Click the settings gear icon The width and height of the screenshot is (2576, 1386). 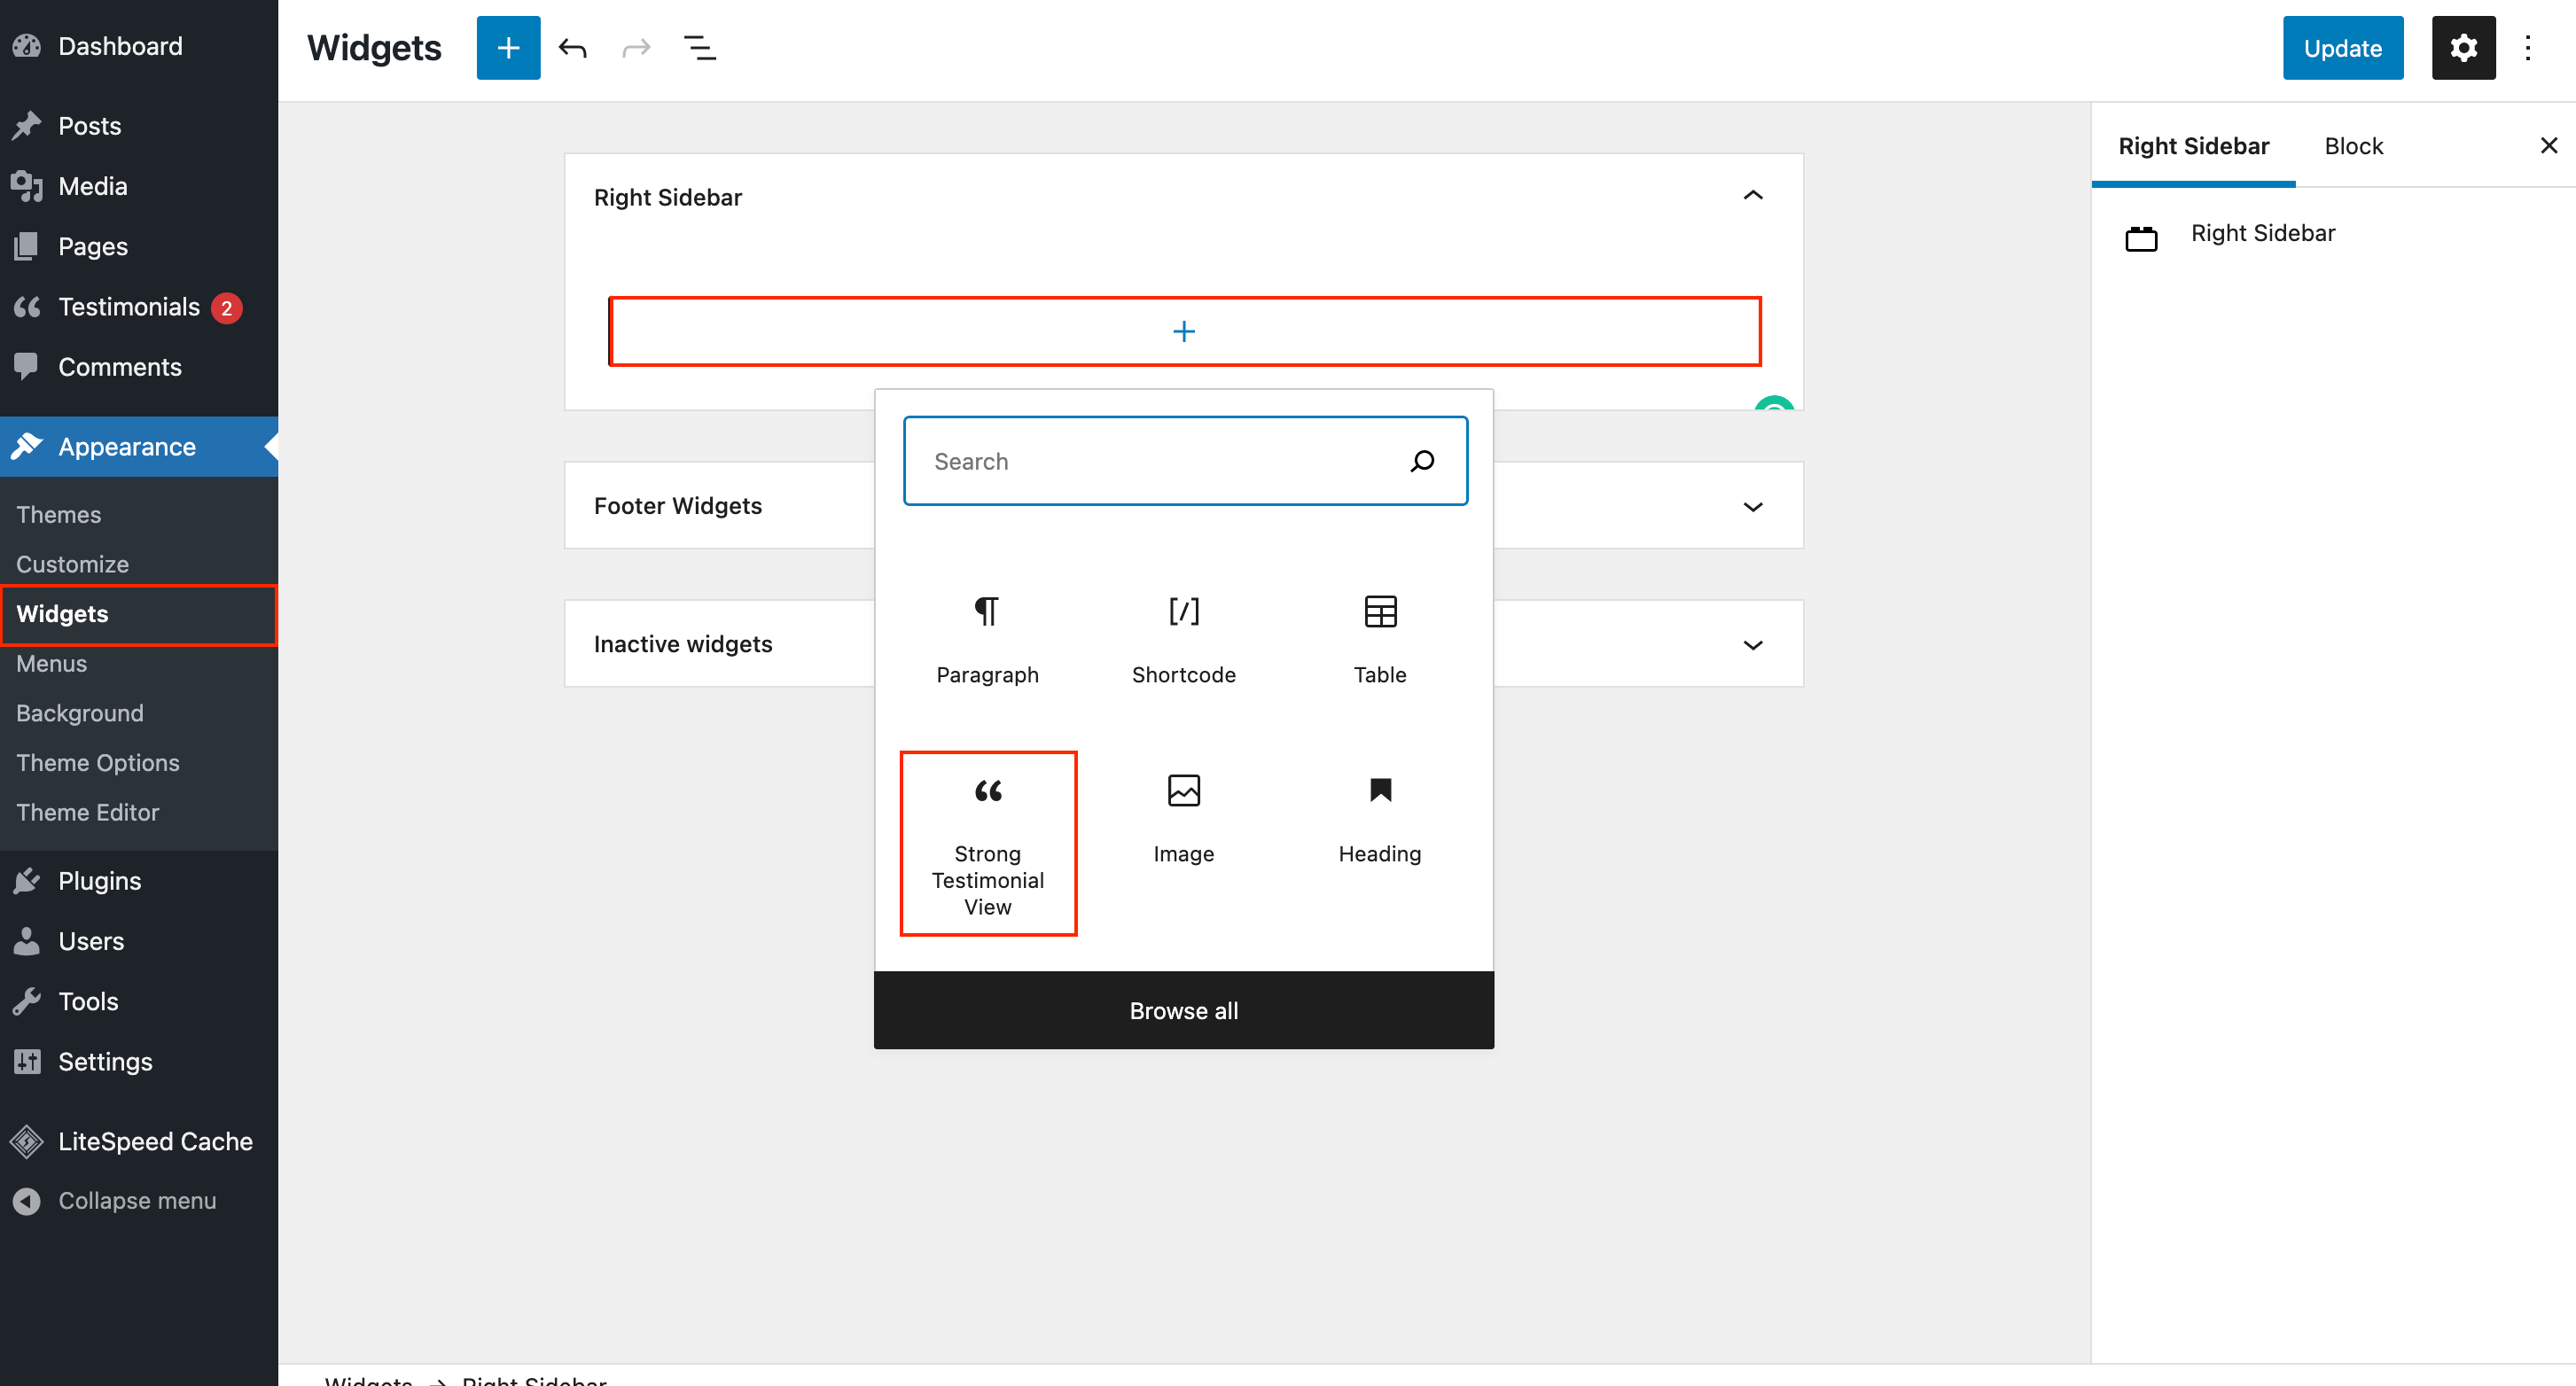click(2462, 48)
